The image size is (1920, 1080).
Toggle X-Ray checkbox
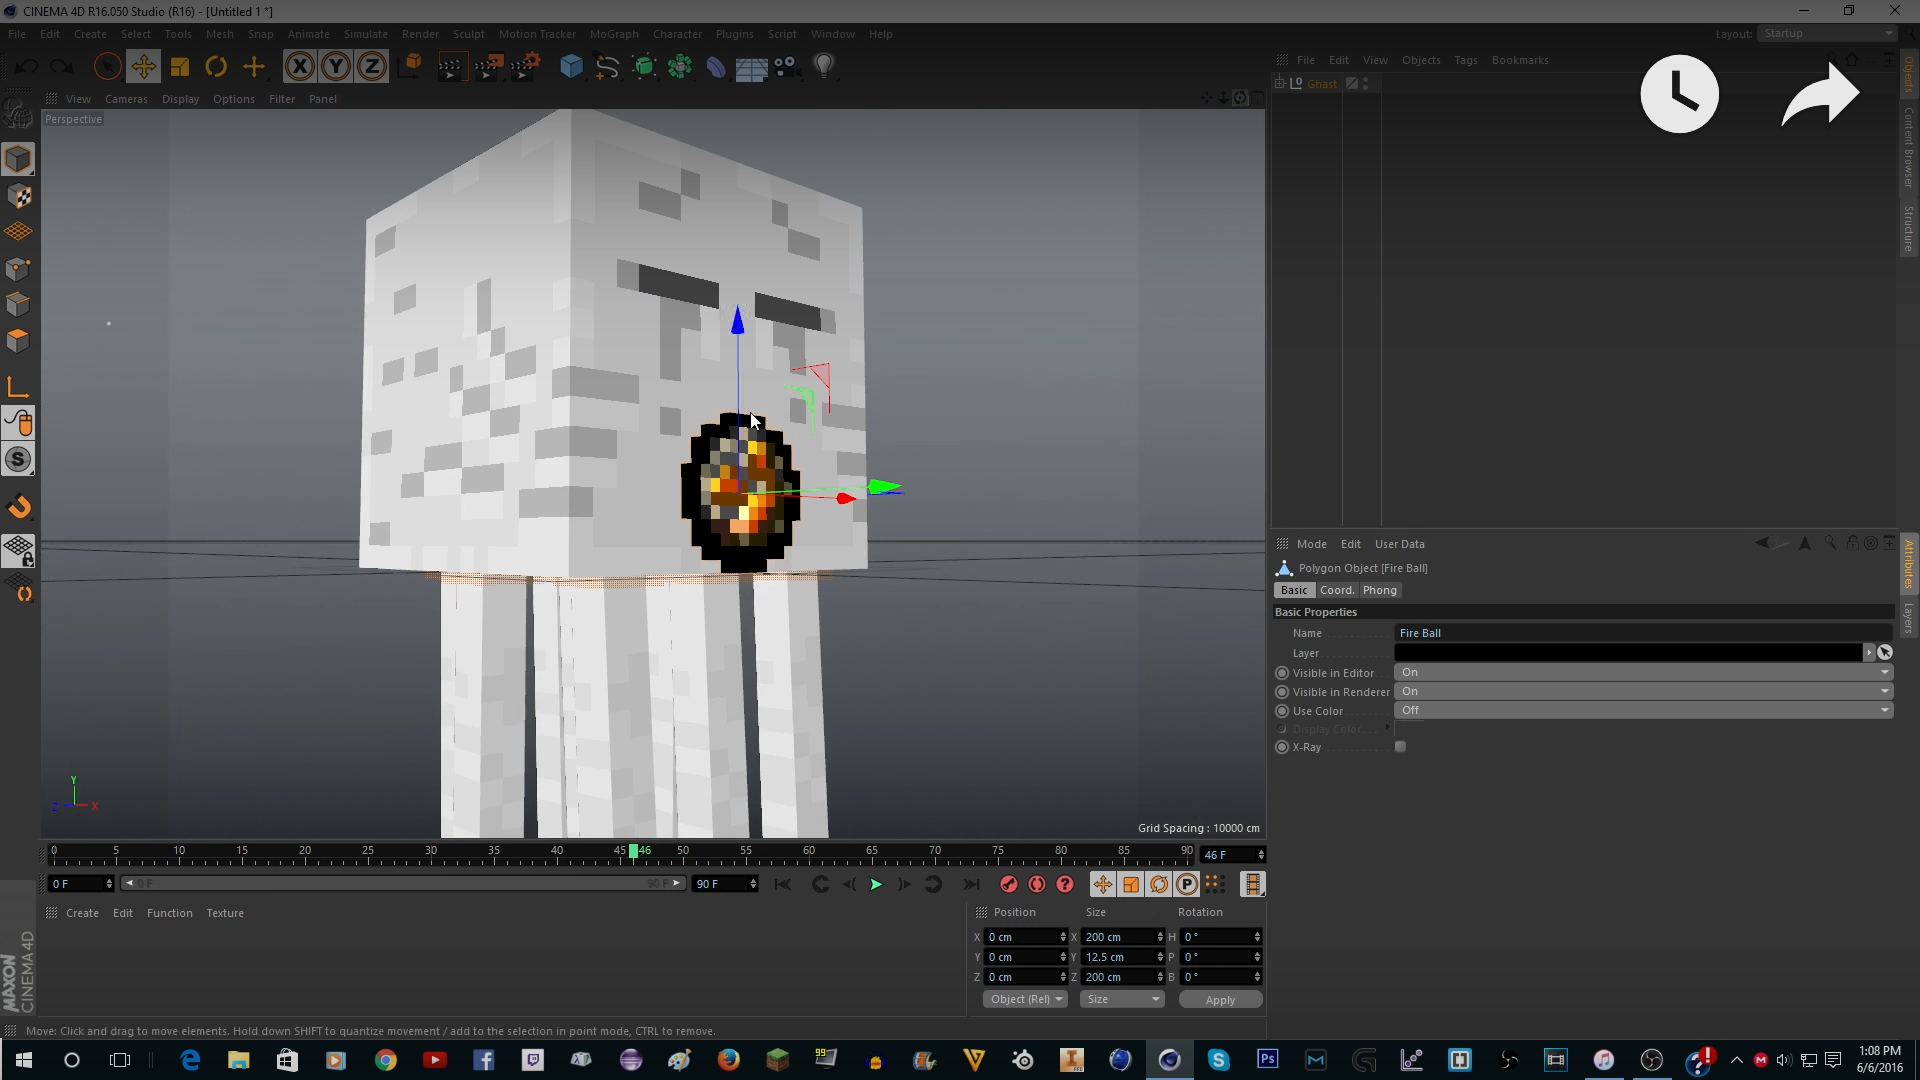[x=1400, y=747]
